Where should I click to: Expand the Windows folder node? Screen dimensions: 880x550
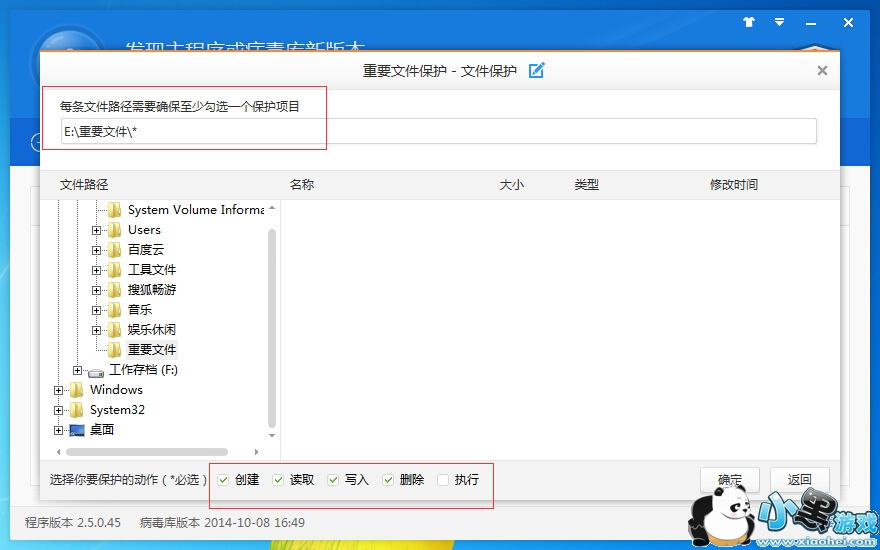pos(58,390)
